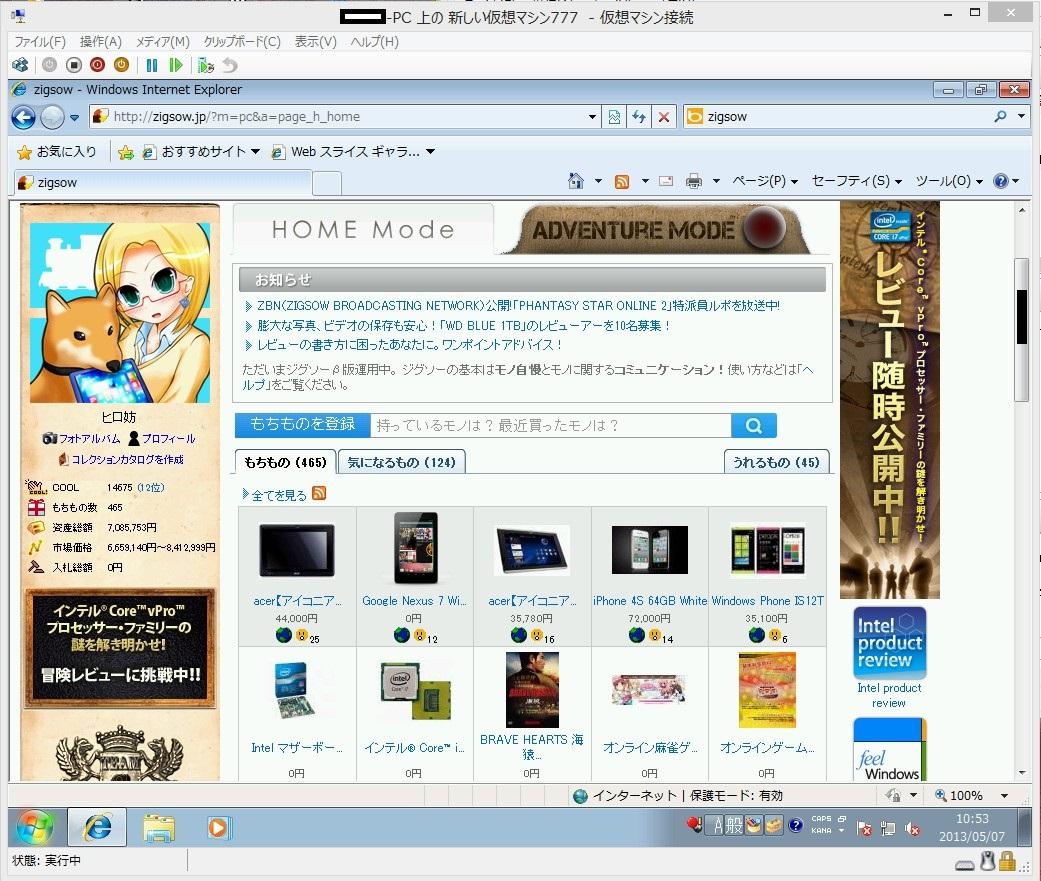1041x881 pixels.
Task: Click the blue search magnifier button
Action: tap(754, 426)
